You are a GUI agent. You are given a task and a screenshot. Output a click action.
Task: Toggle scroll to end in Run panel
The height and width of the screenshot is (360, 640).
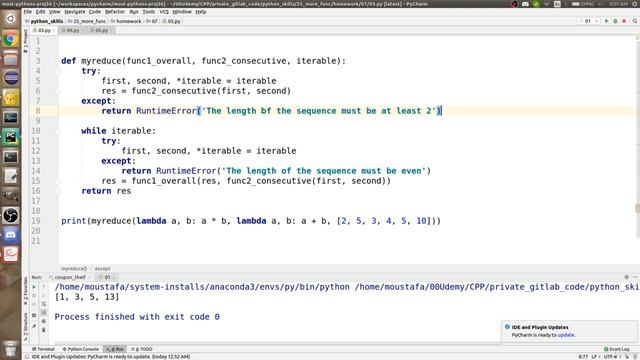pyautogui.click(x=44, y=313)
